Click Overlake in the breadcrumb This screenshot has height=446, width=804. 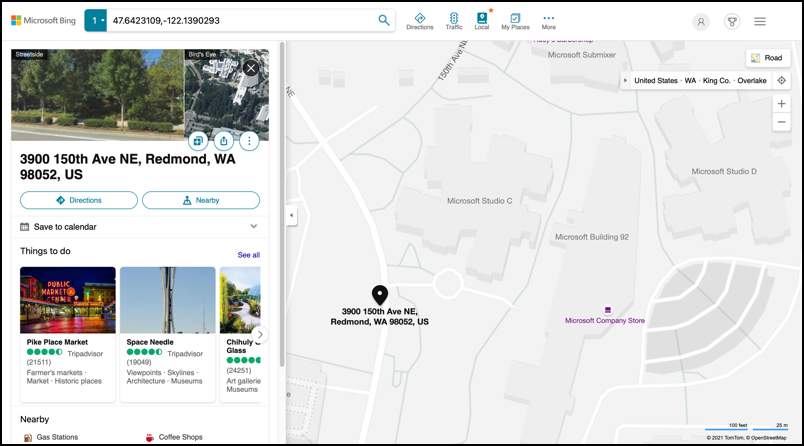pos(752,80)
